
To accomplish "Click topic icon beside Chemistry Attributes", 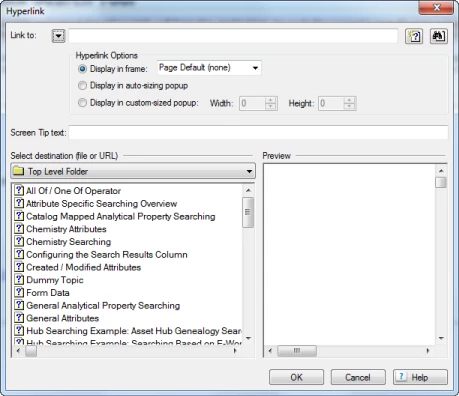I will 19,228.
